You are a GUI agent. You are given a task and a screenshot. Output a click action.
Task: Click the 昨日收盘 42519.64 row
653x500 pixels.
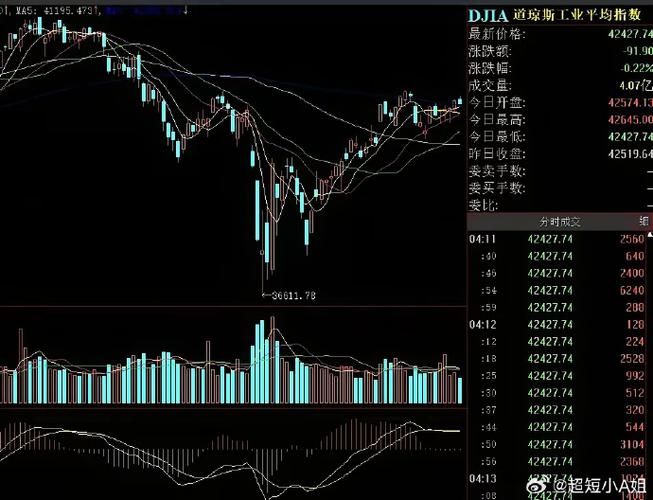(x=560, y=154)
